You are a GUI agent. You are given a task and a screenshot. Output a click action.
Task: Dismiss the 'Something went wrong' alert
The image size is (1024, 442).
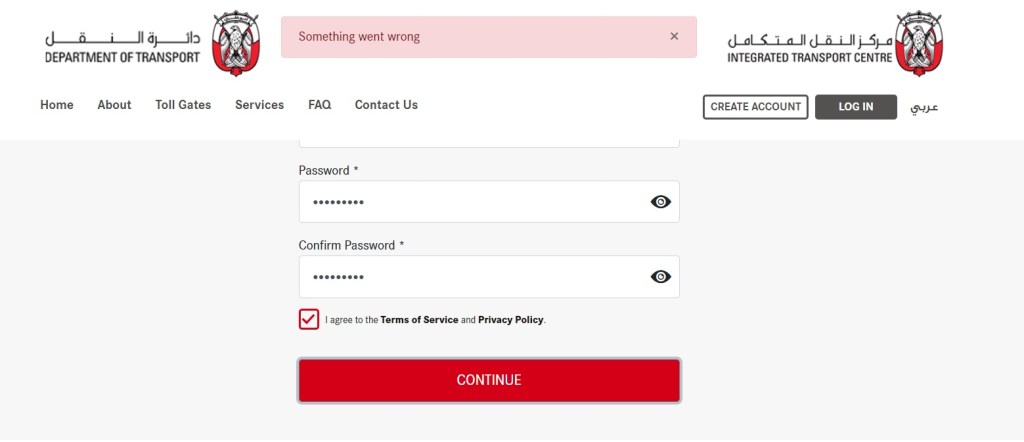[674, 36]
